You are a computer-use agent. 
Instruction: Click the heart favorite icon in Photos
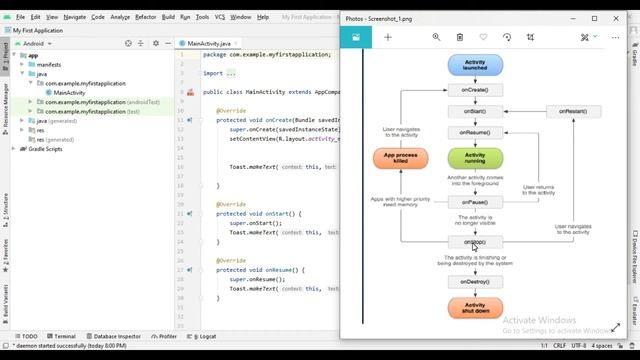[483, 37]
